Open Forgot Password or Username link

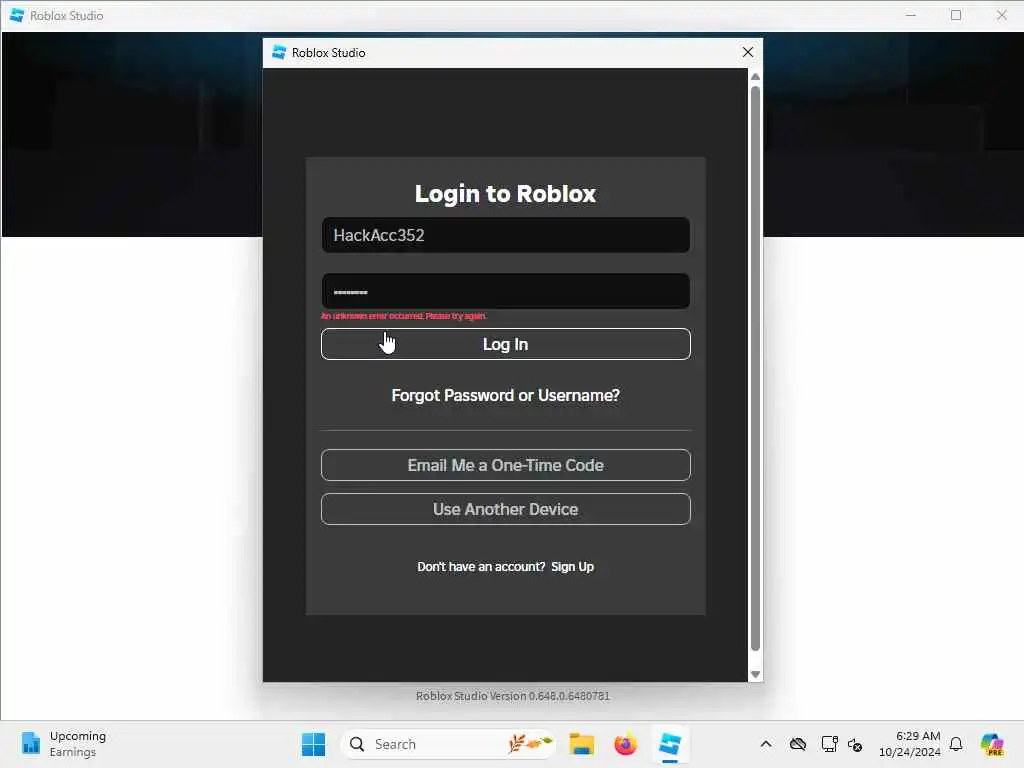(x=505, y=396)
